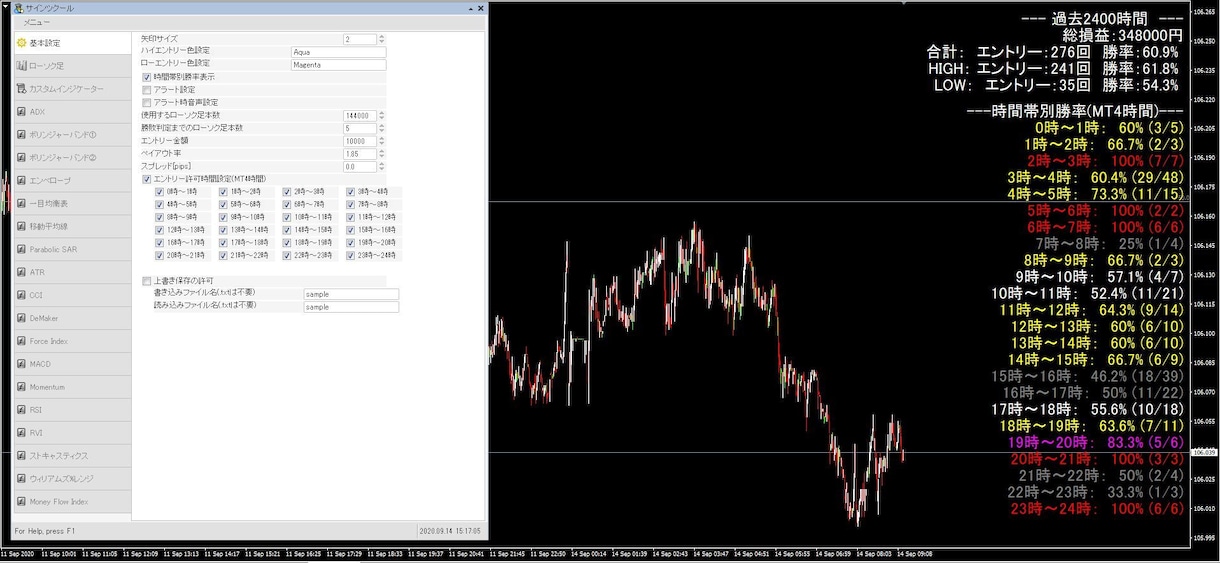Screen dimensions: 1220x563
Task: Adjust ペイアウト率 spinner arrows
Action: click(x=381, y=154)
